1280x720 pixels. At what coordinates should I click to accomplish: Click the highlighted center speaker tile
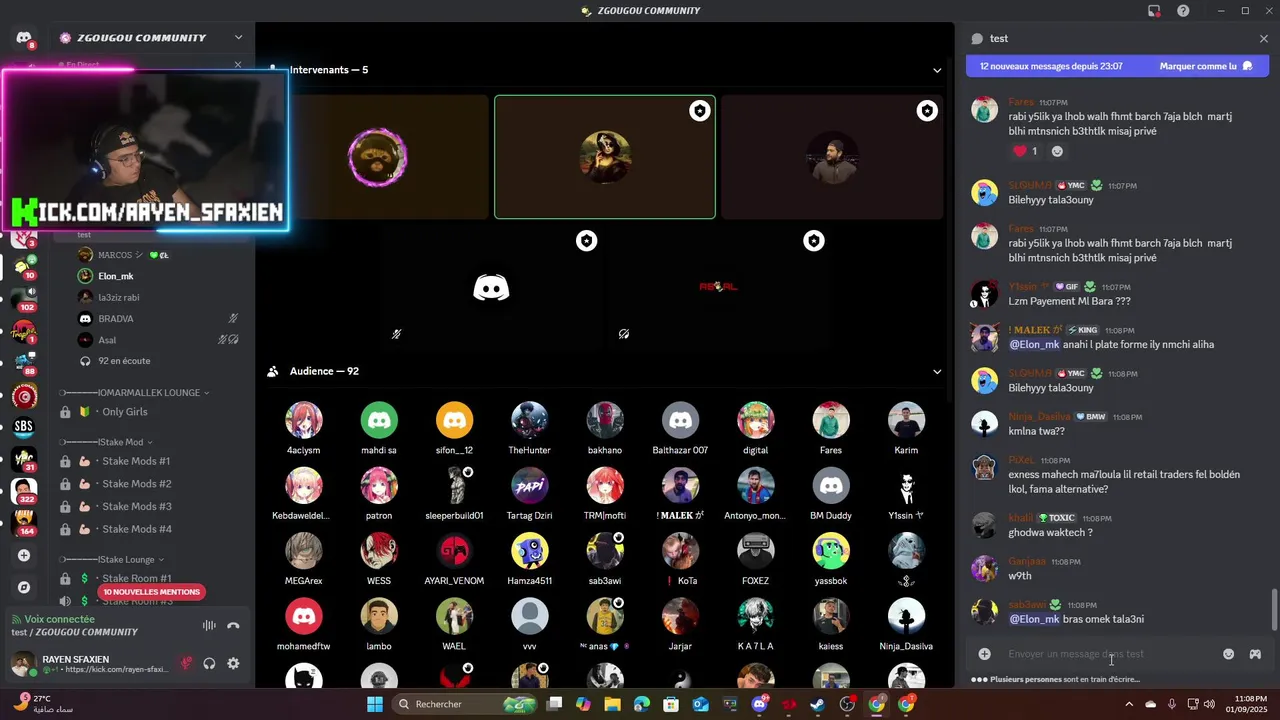click(x=605, y=157)
